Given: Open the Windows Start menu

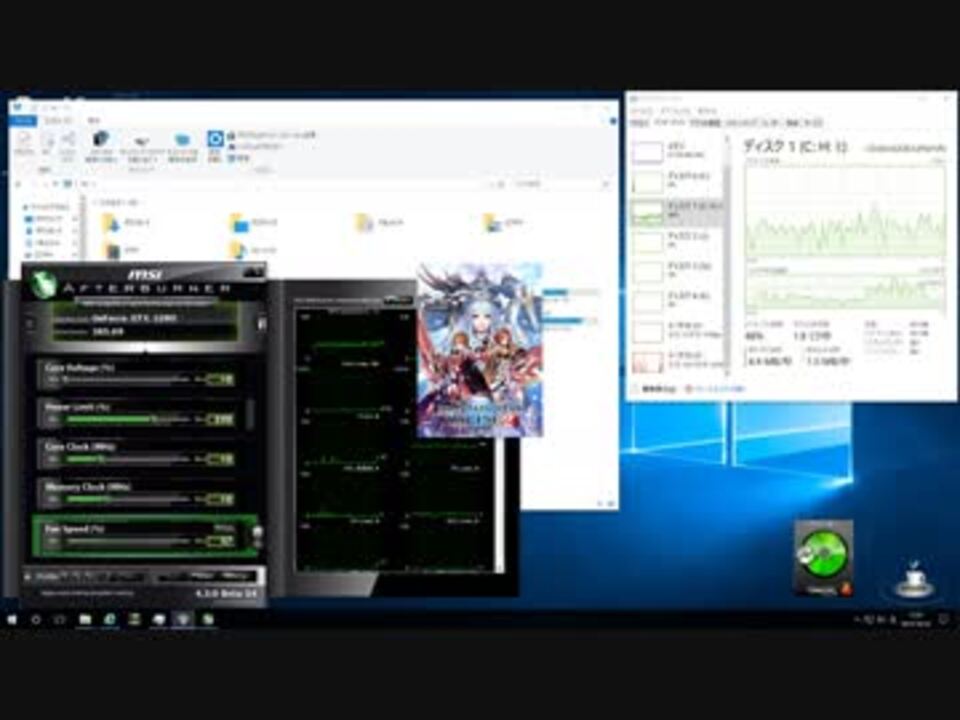Looking at the screenshot, I should pyautogui.click(x=12, y=620).
